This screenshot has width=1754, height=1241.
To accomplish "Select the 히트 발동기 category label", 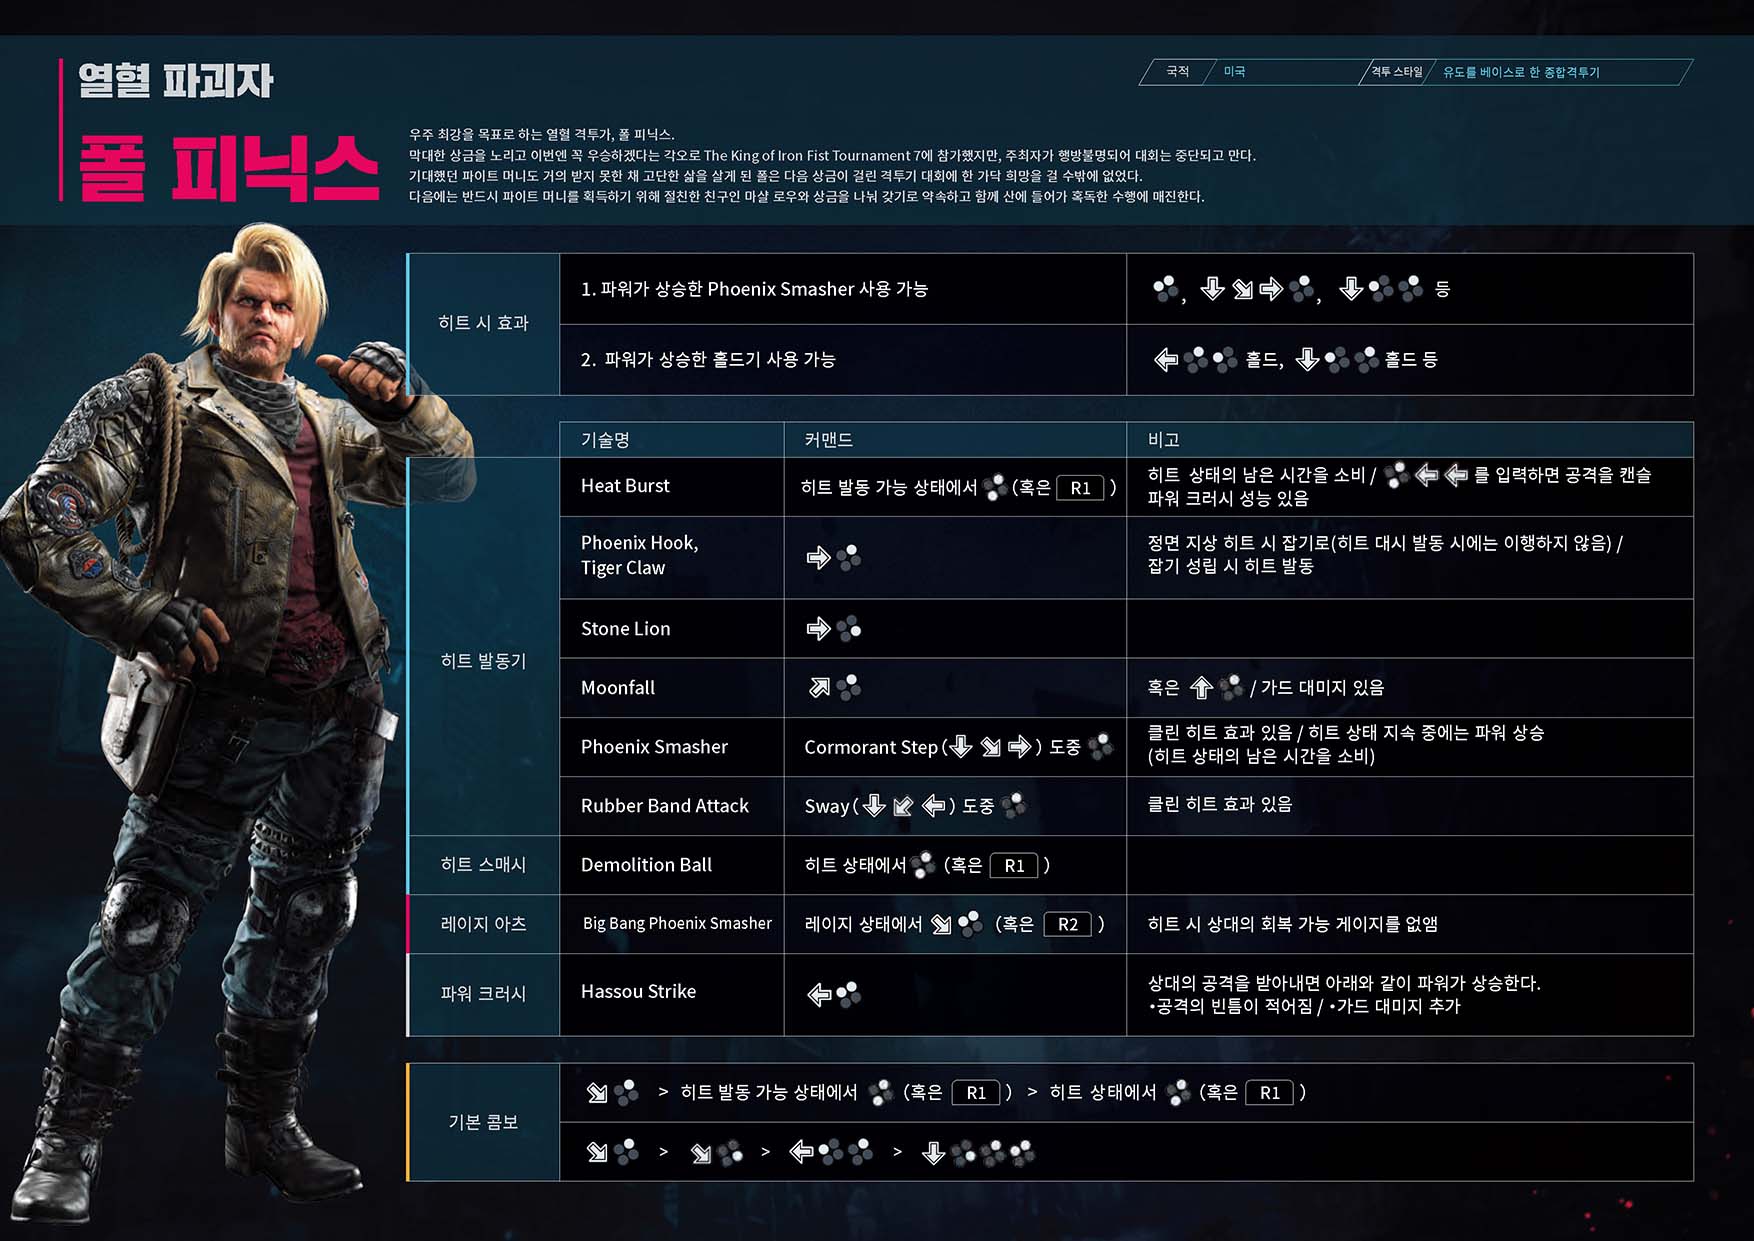I will [x=483, y=661].
